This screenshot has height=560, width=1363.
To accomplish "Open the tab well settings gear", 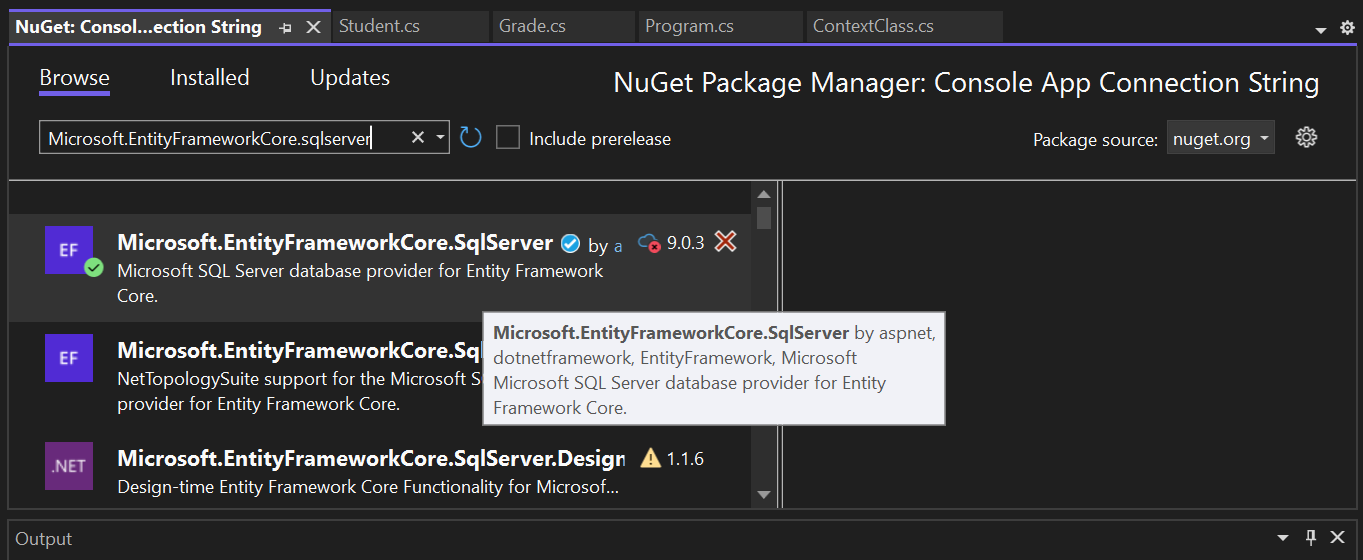I will click(1347, 28).
